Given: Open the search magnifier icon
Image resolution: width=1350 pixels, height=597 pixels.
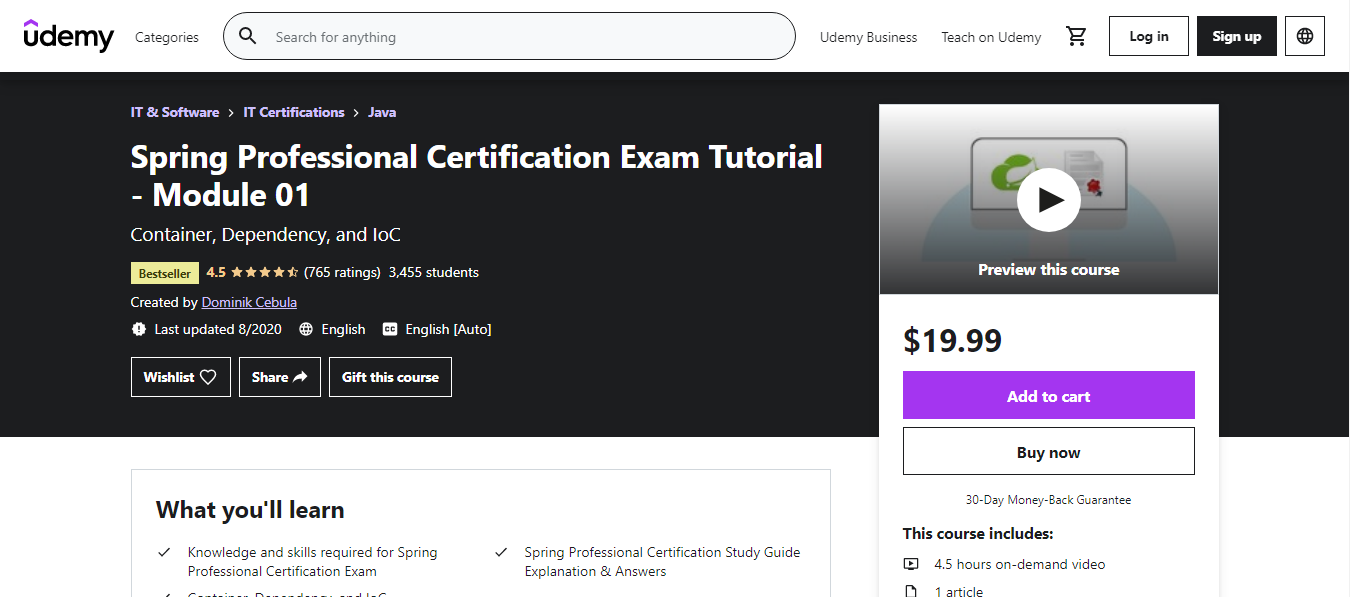Looking at the screenshot, I should [247, 35].
